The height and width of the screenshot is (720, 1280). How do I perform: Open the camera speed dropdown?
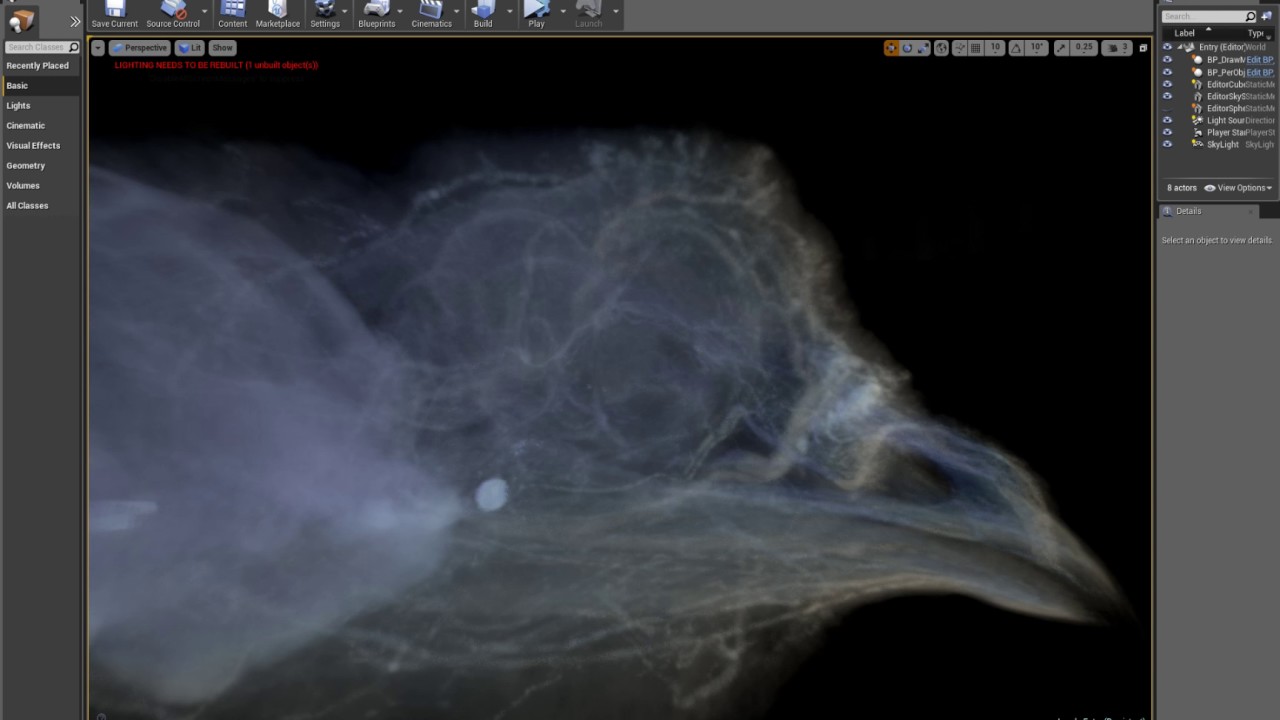1119,48
